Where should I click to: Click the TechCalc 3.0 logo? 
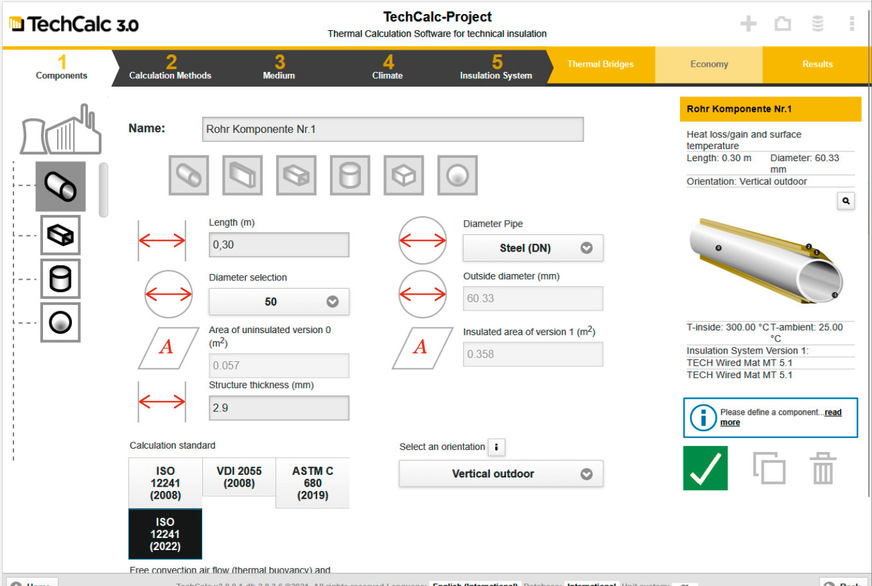click(x=74, y=24)
